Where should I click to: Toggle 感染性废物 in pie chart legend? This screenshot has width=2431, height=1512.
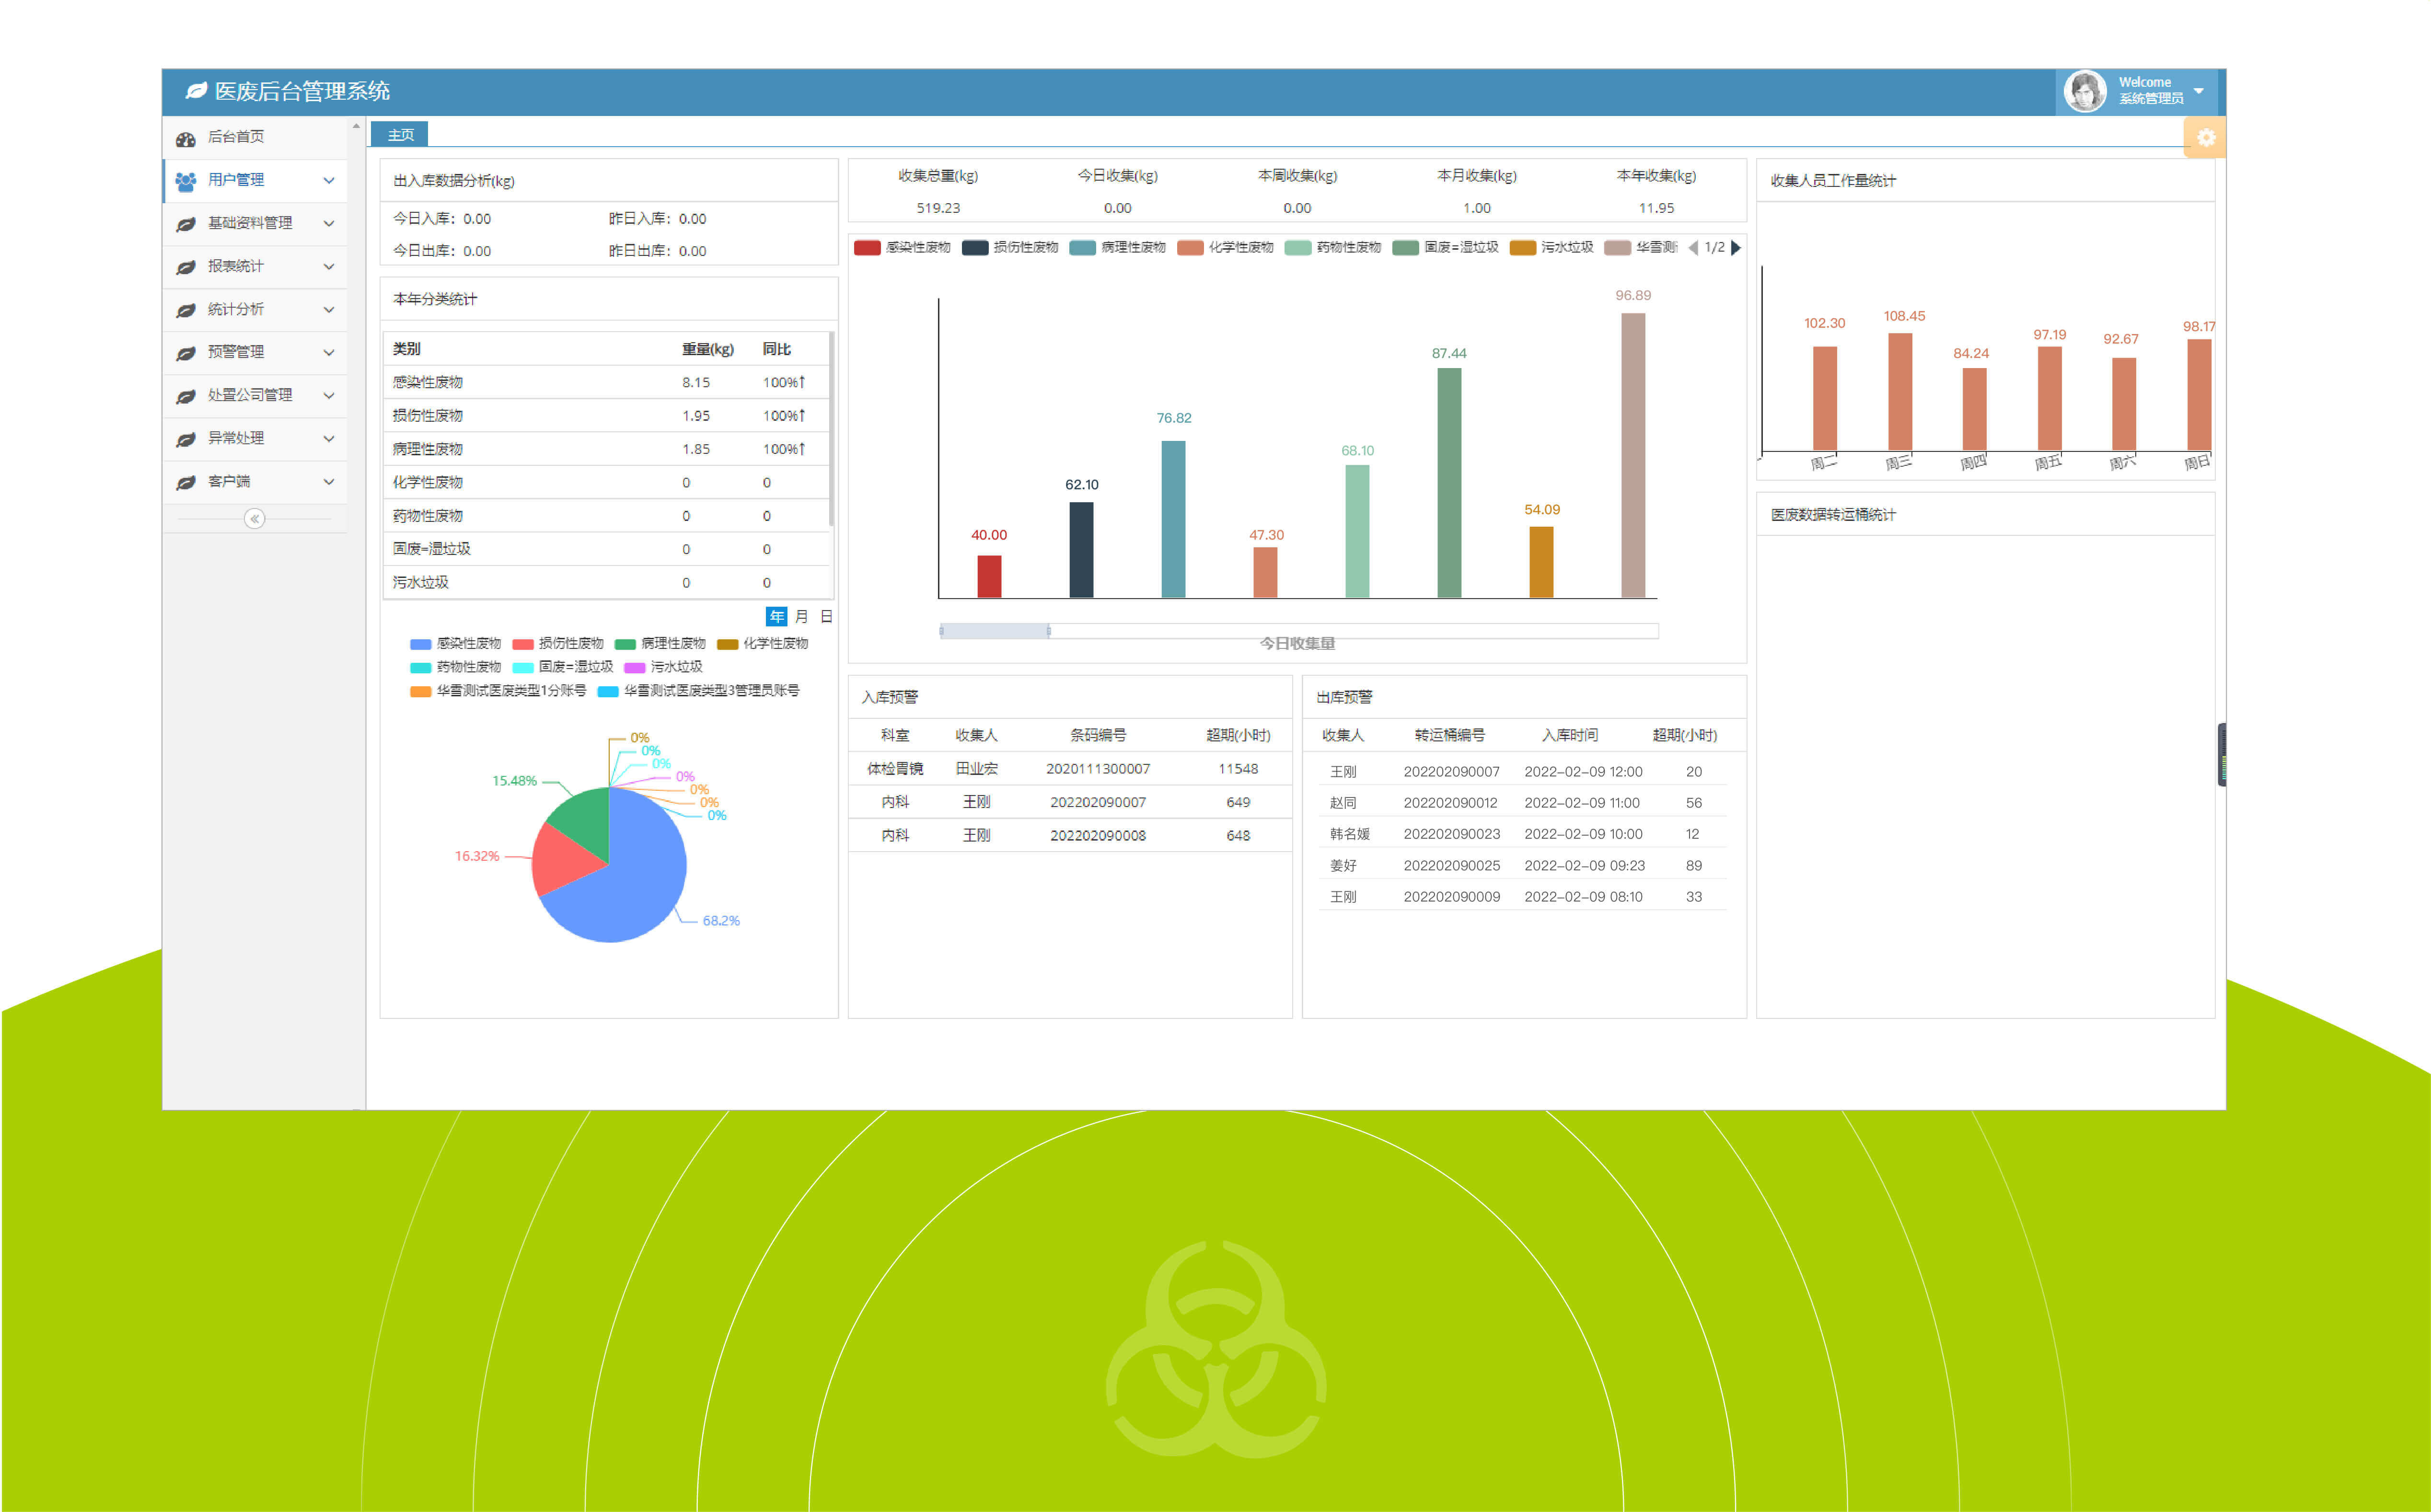click(x=455, y=643)
